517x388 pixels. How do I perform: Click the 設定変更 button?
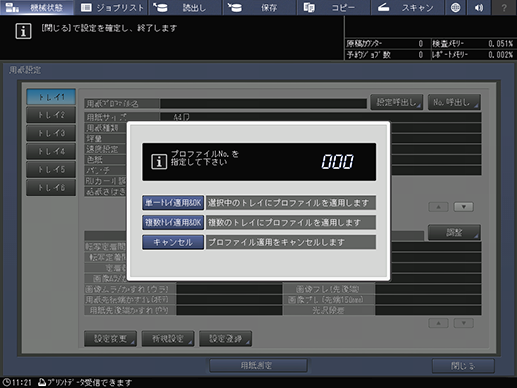coord(110,339)
